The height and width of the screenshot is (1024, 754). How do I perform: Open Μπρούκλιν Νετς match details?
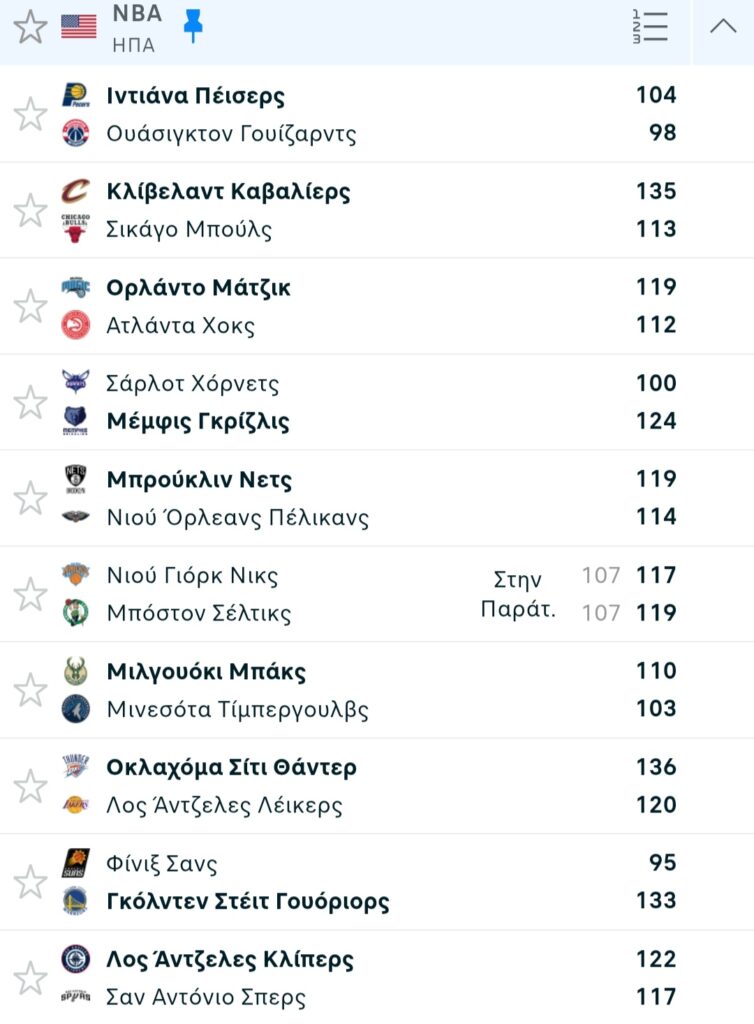199,480
